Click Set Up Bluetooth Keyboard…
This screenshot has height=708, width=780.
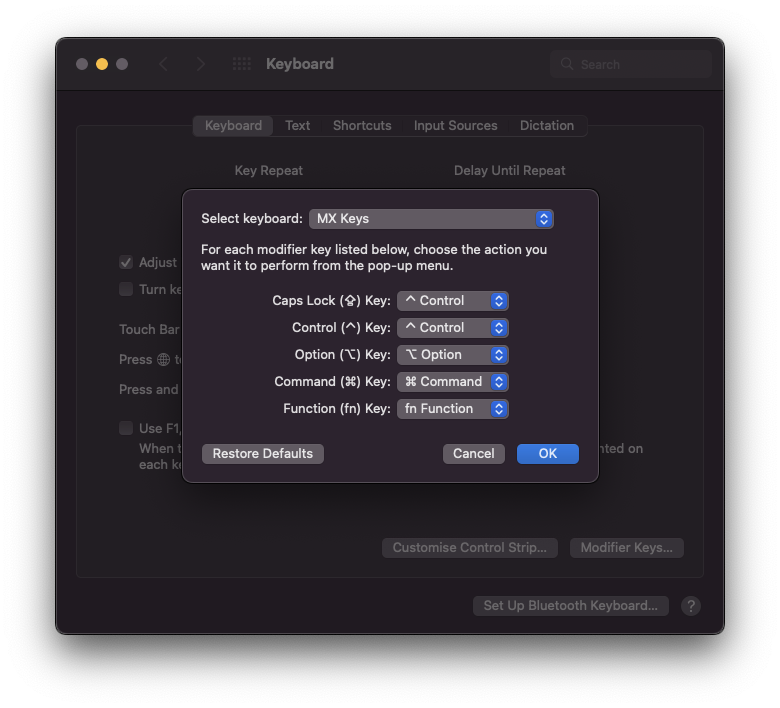tap(571, 606)
